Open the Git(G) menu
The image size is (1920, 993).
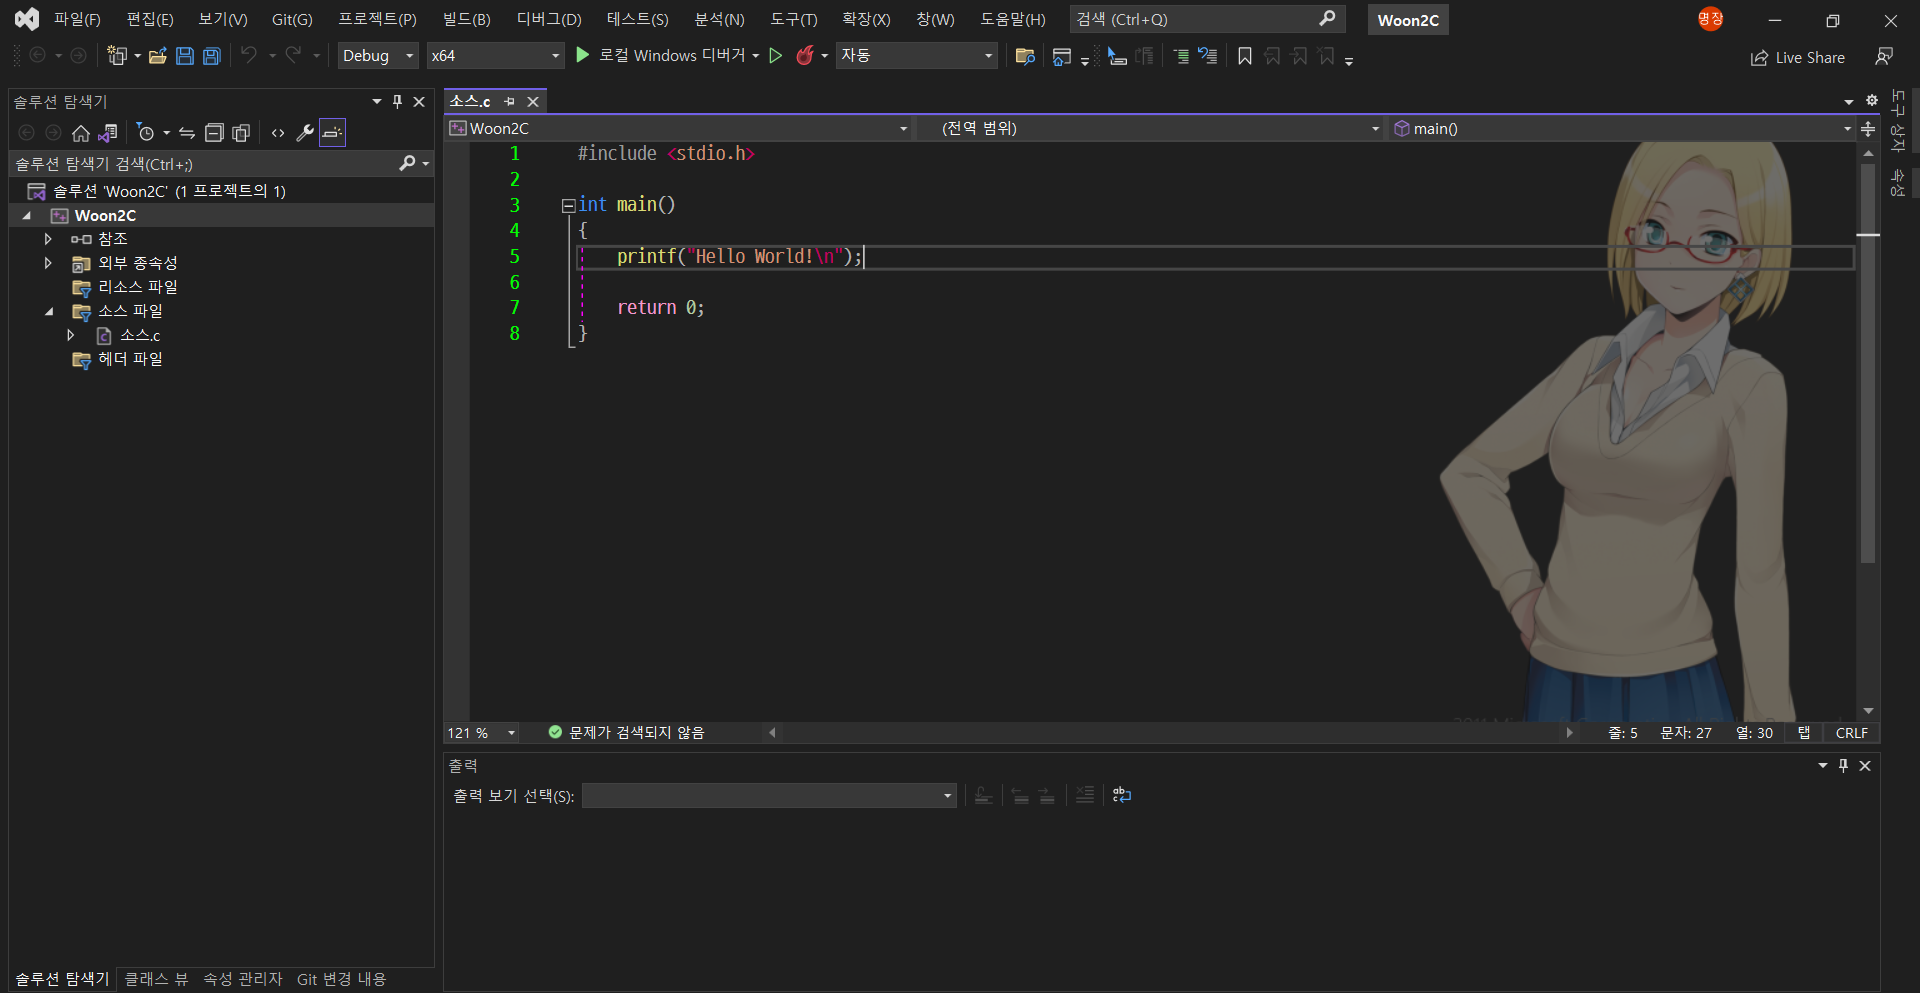pyautogui.click(x=292, y=19)
